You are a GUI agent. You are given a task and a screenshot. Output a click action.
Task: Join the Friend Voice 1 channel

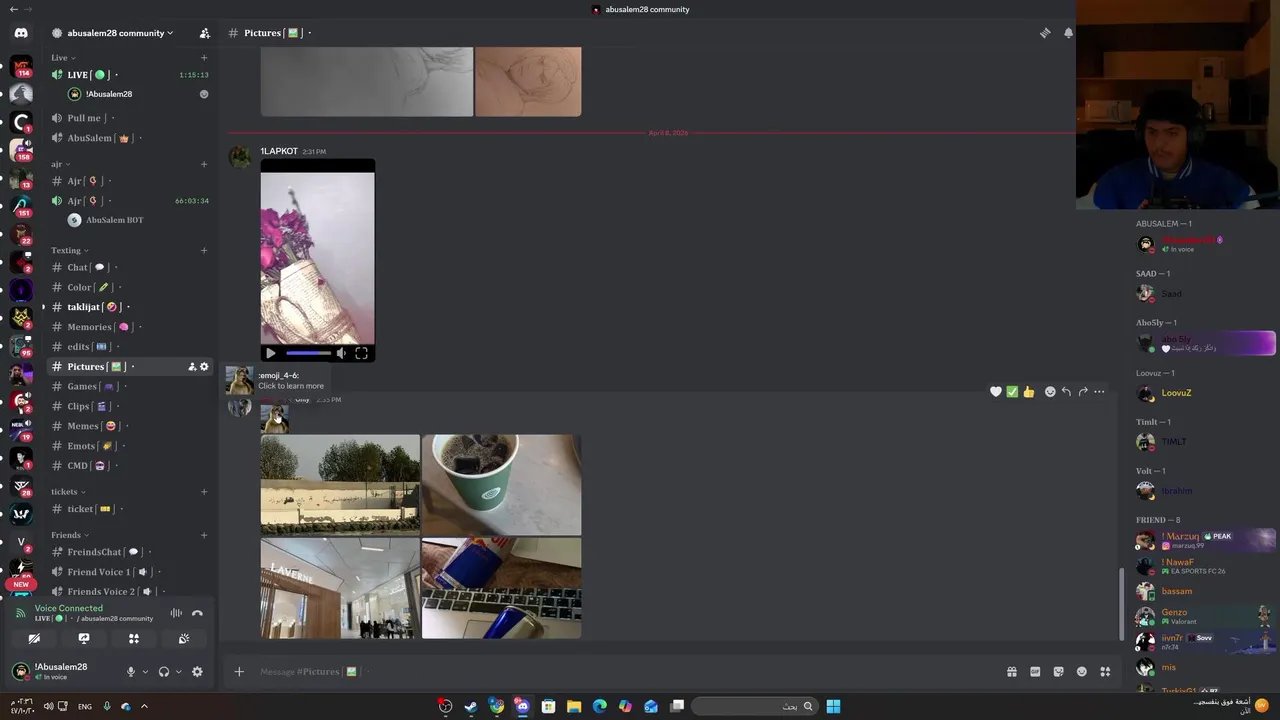[130, 572]
